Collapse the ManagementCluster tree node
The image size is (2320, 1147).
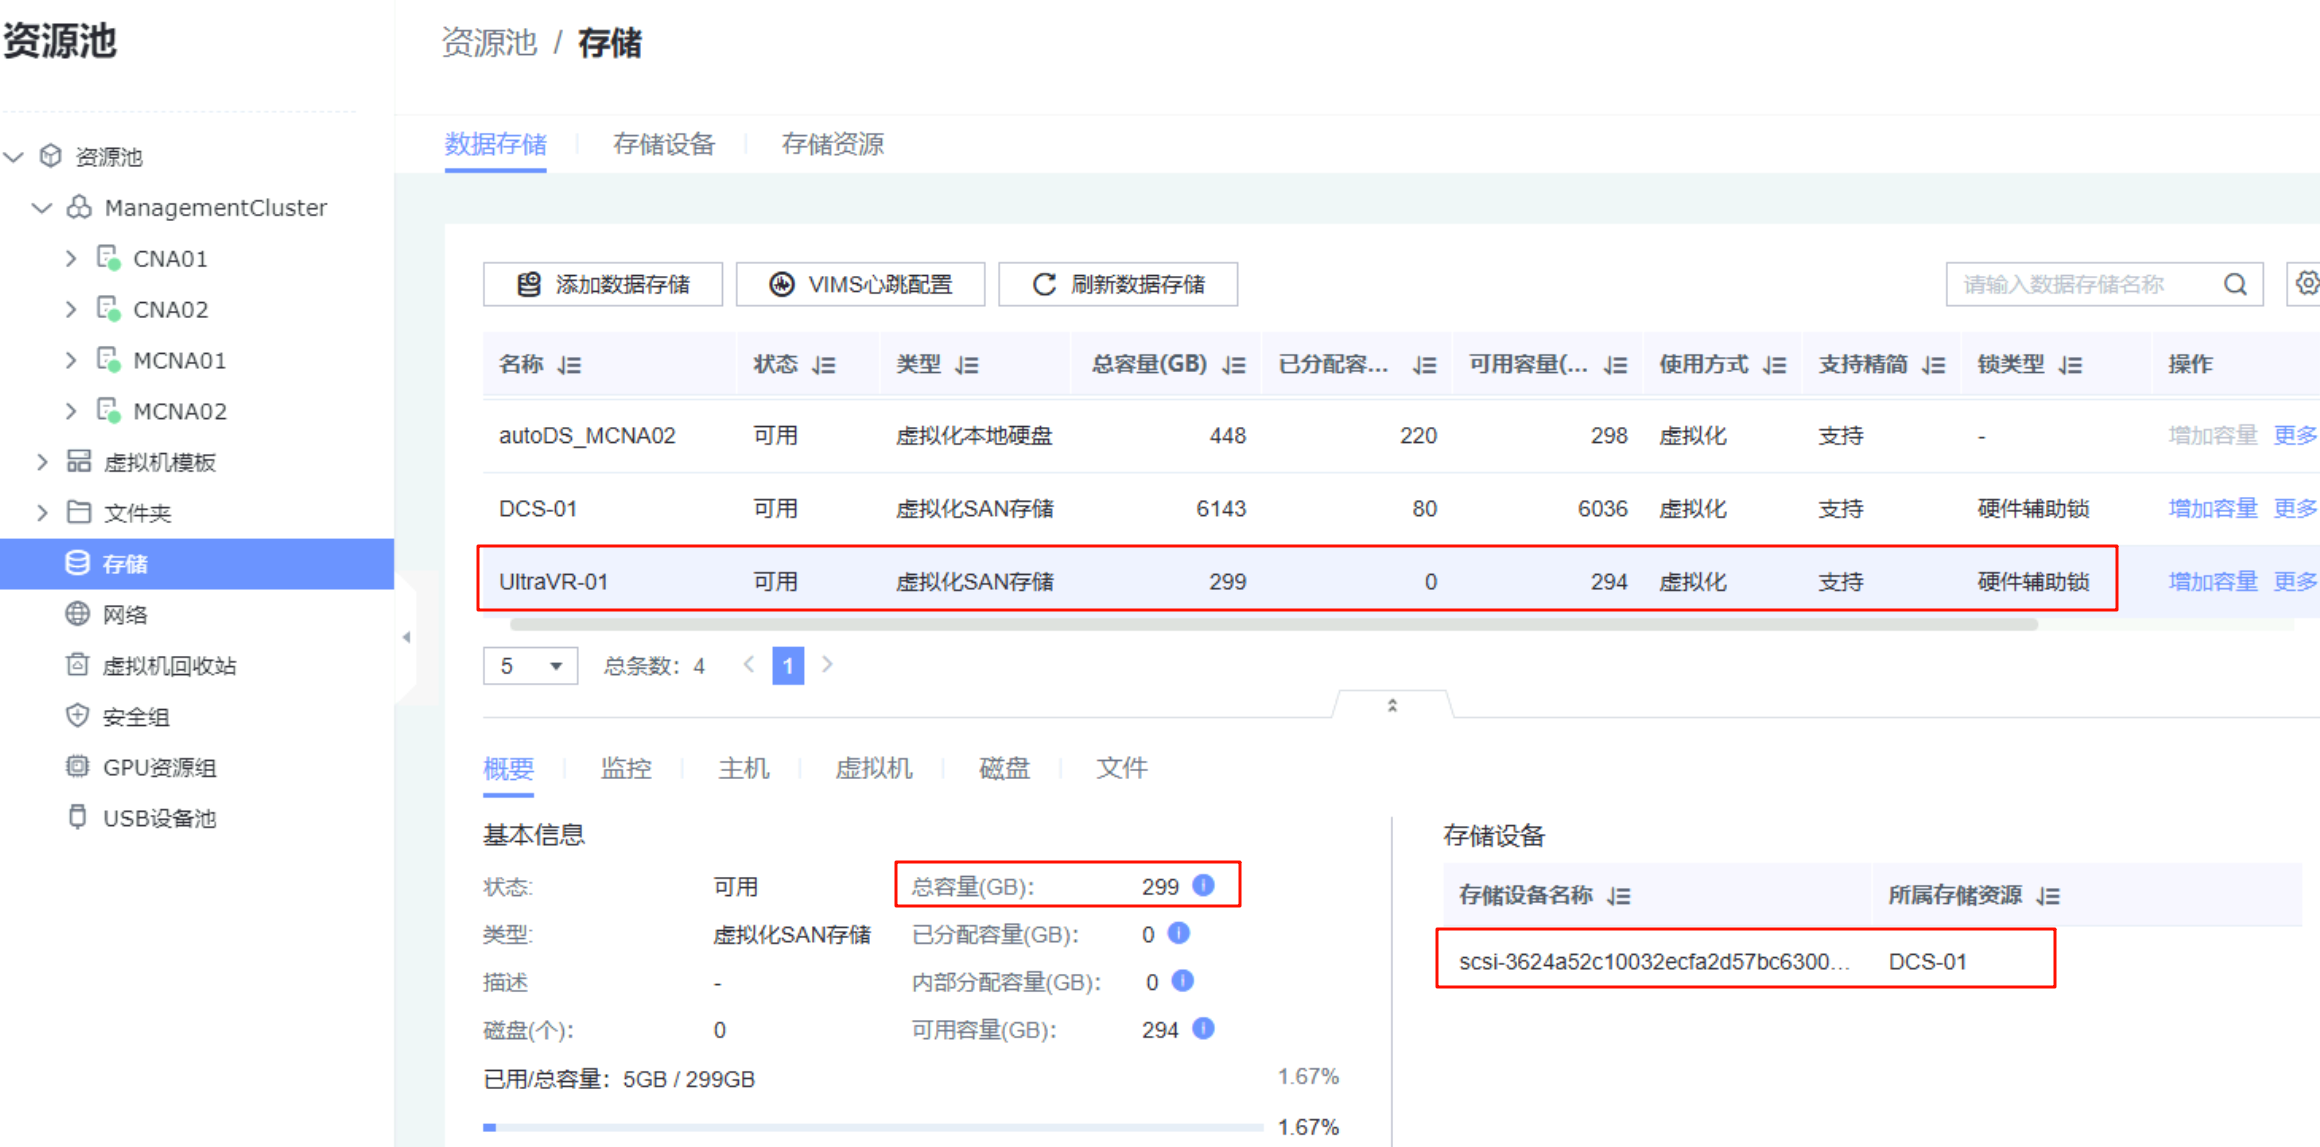click(42, 208)
